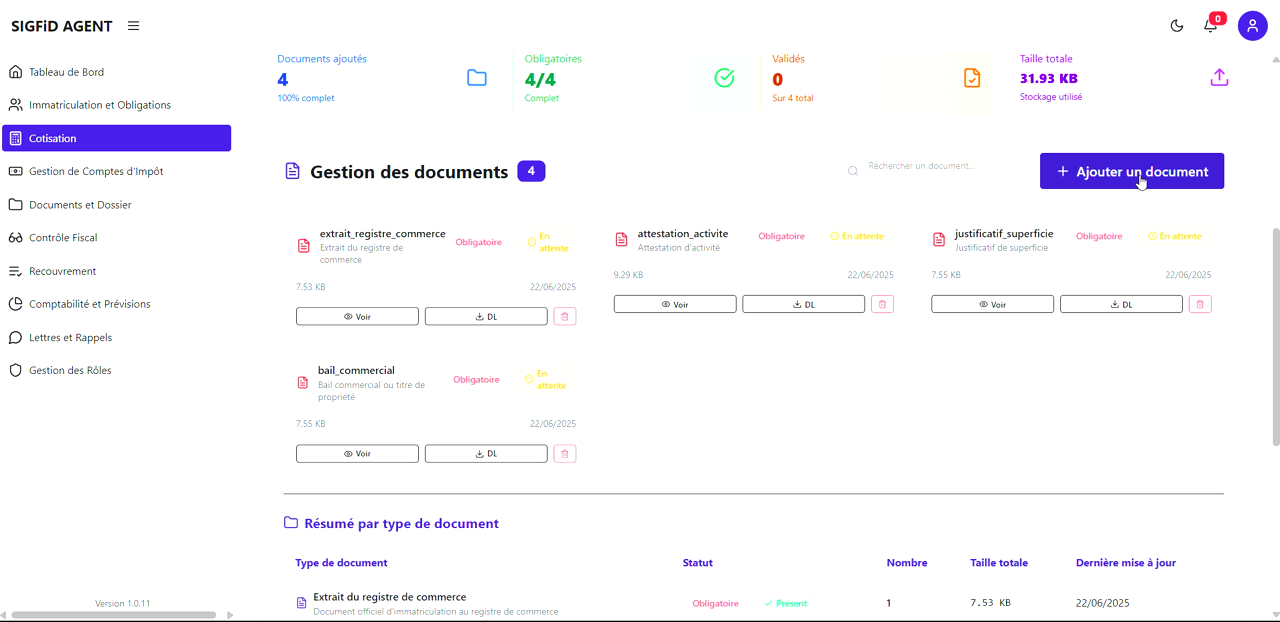The image size is (1280, 622).
Task: Open the notifications bell
Action: pyautogui.click(x=1210, y=25)
